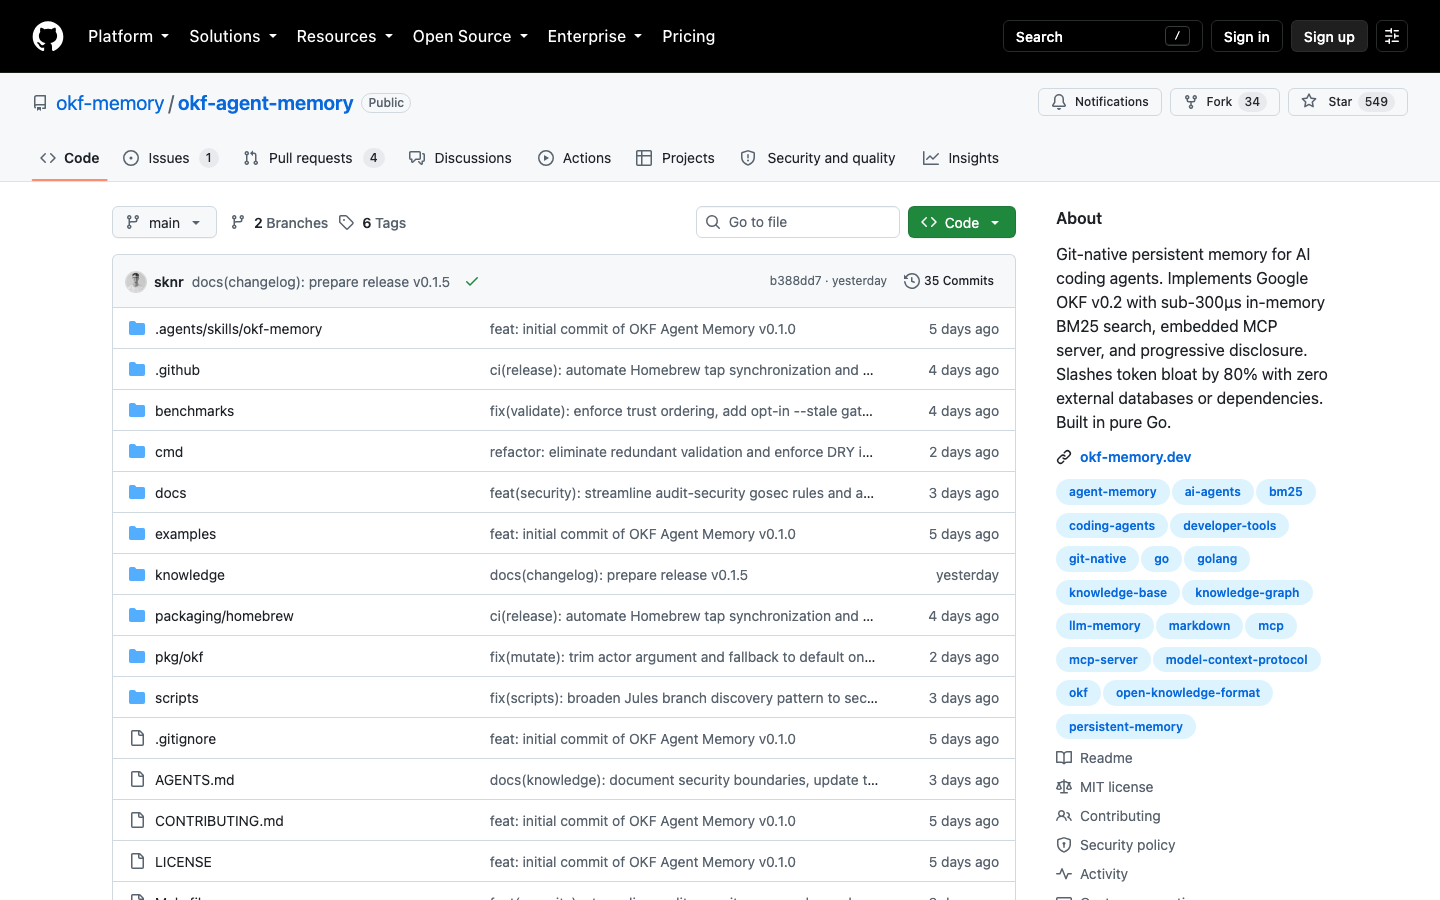Open the benchmarks folder icon
The image size is (1440, 900).
(x=137, y=411)
